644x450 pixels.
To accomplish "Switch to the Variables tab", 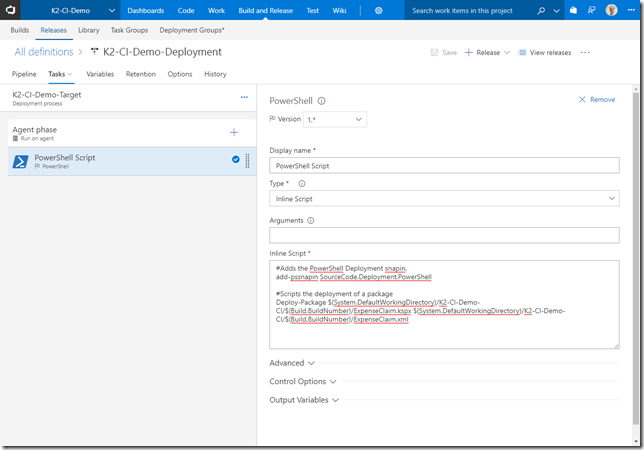I will point(100,74).
